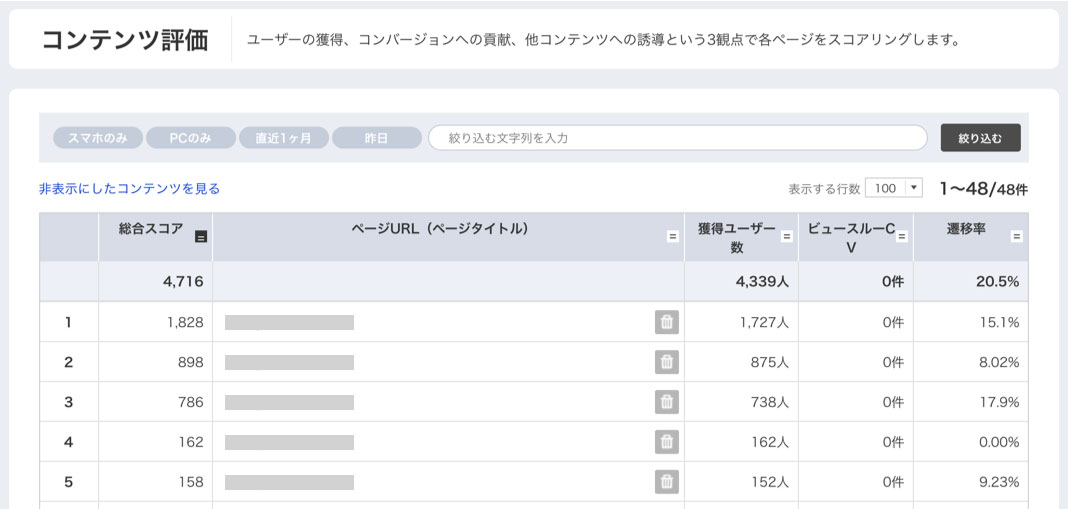Hide row 4 content via trash icon
Image resolution: width=1068 pixels, height=509 pixels.
click(667, 442)
